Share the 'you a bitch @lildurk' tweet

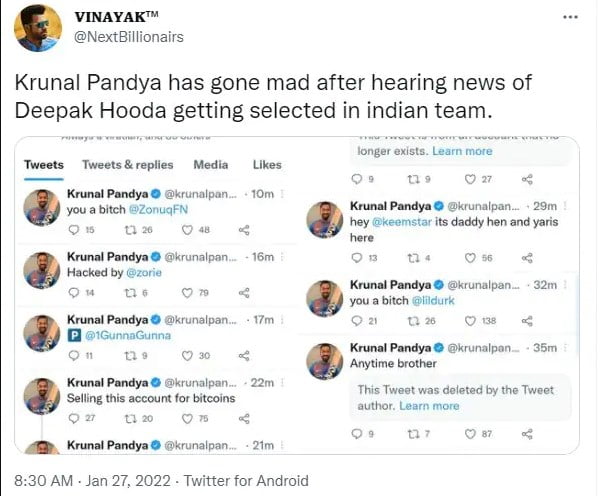[527, 321]
